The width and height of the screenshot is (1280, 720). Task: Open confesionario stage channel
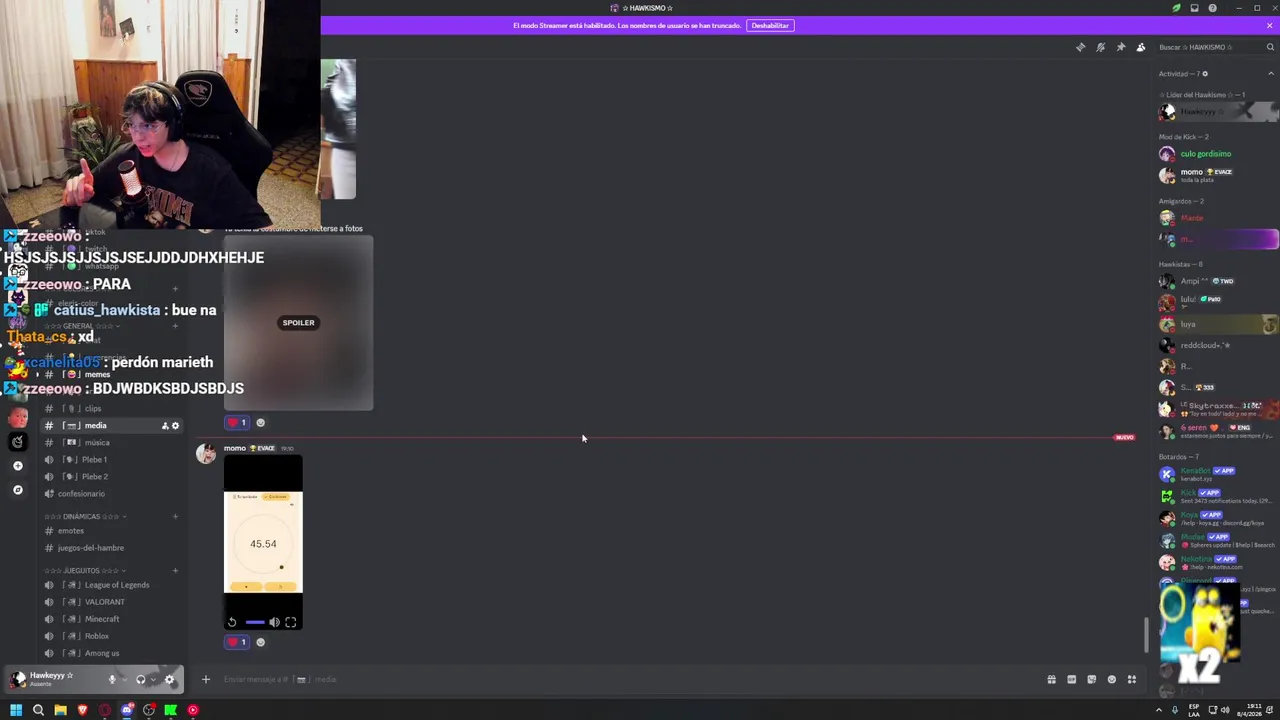(x=110, y=493)
